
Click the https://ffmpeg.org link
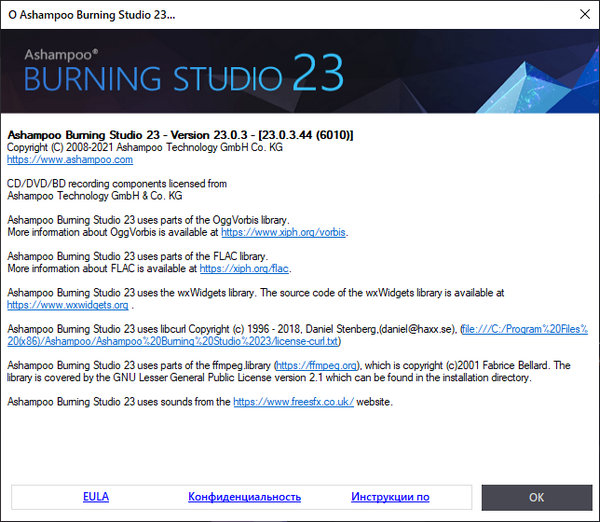319,365
